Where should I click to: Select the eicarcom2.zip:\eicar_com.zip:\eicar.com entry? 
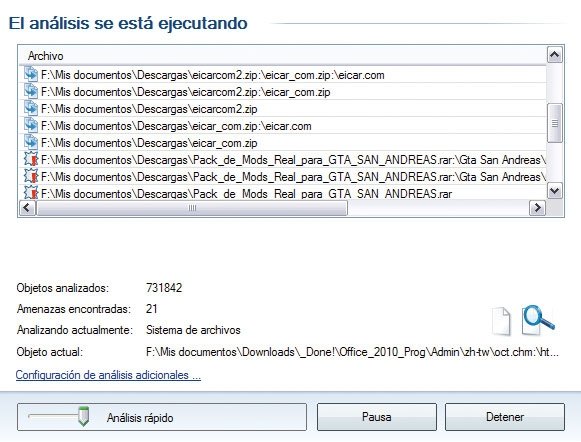(x=283, y=75)
